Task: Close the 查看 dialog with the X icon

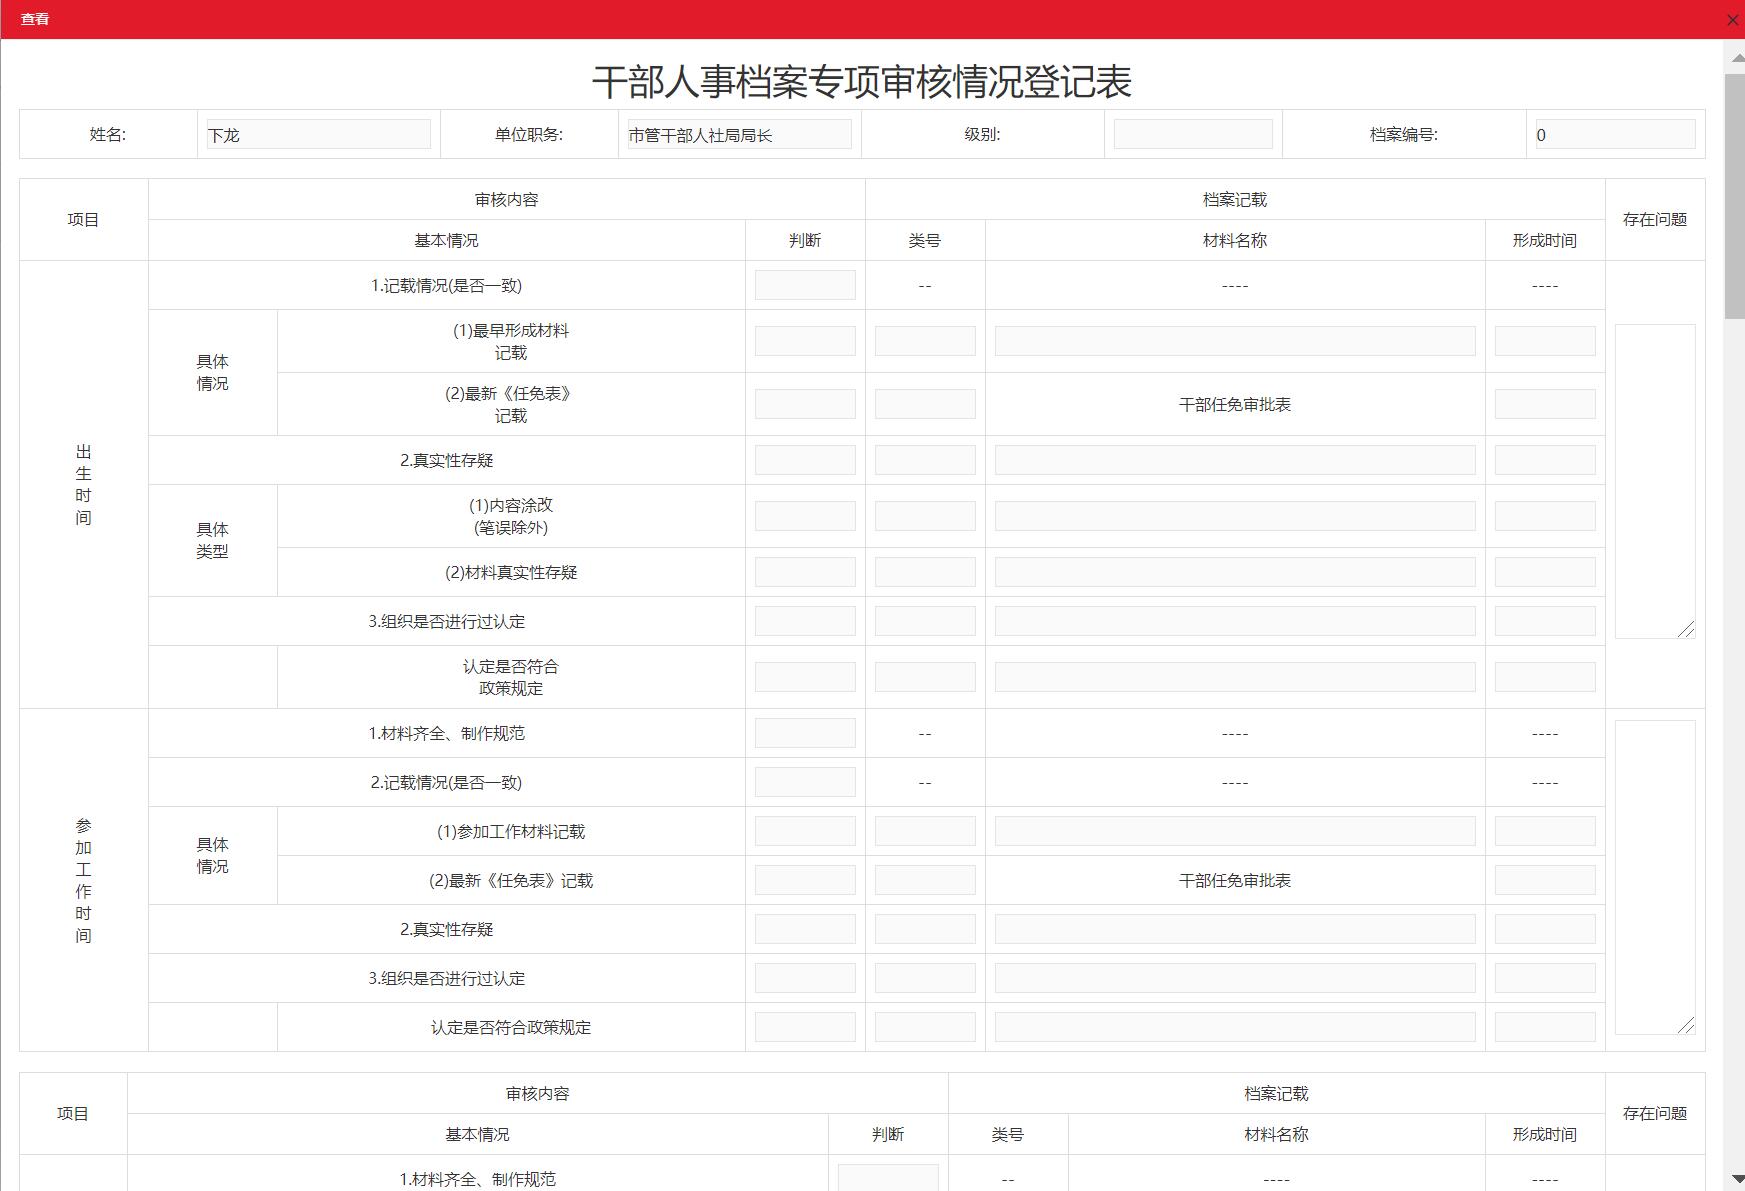Action: 1733,20
